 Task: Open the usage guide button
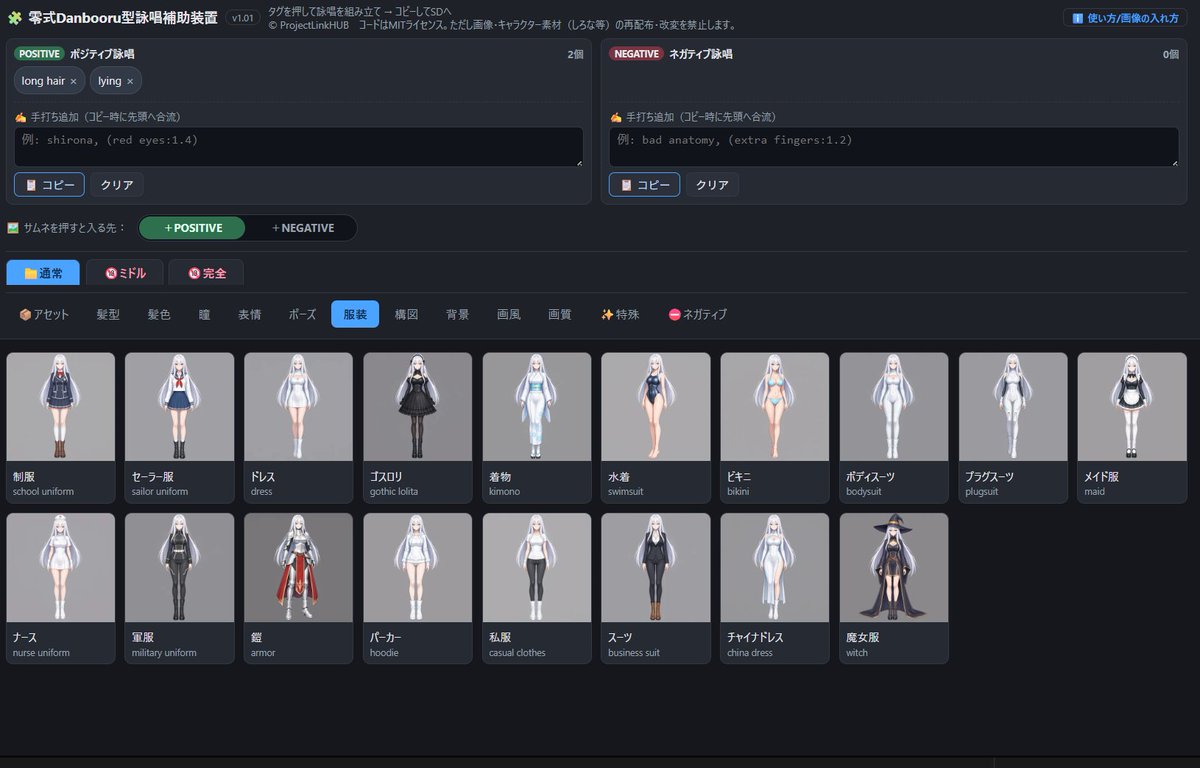coord(1125,18)
